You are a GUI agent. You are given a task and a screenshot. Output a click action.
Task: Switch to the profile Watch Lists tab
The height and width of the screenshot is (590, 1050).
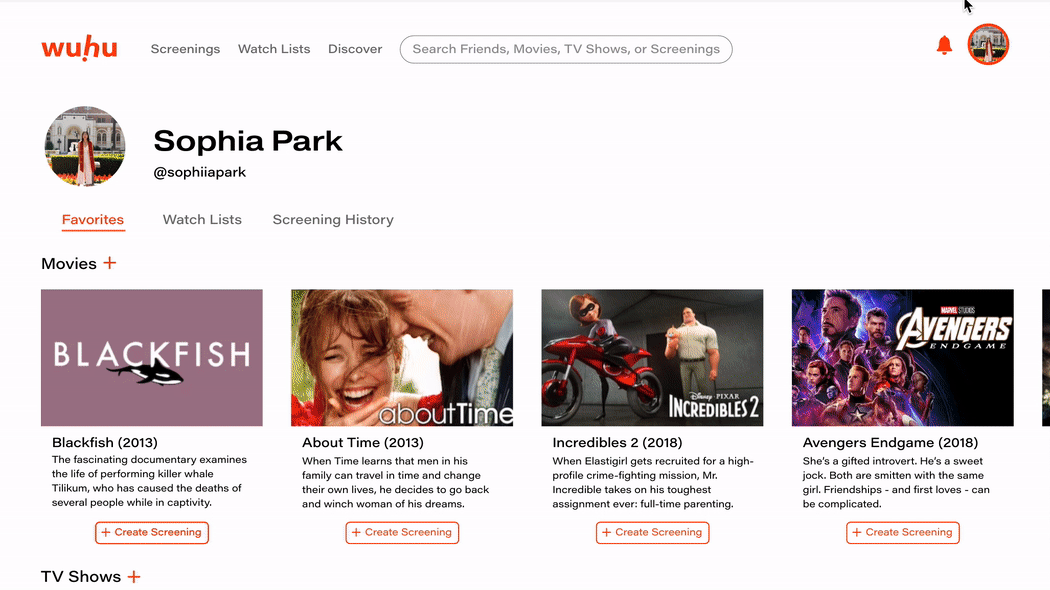202,220
